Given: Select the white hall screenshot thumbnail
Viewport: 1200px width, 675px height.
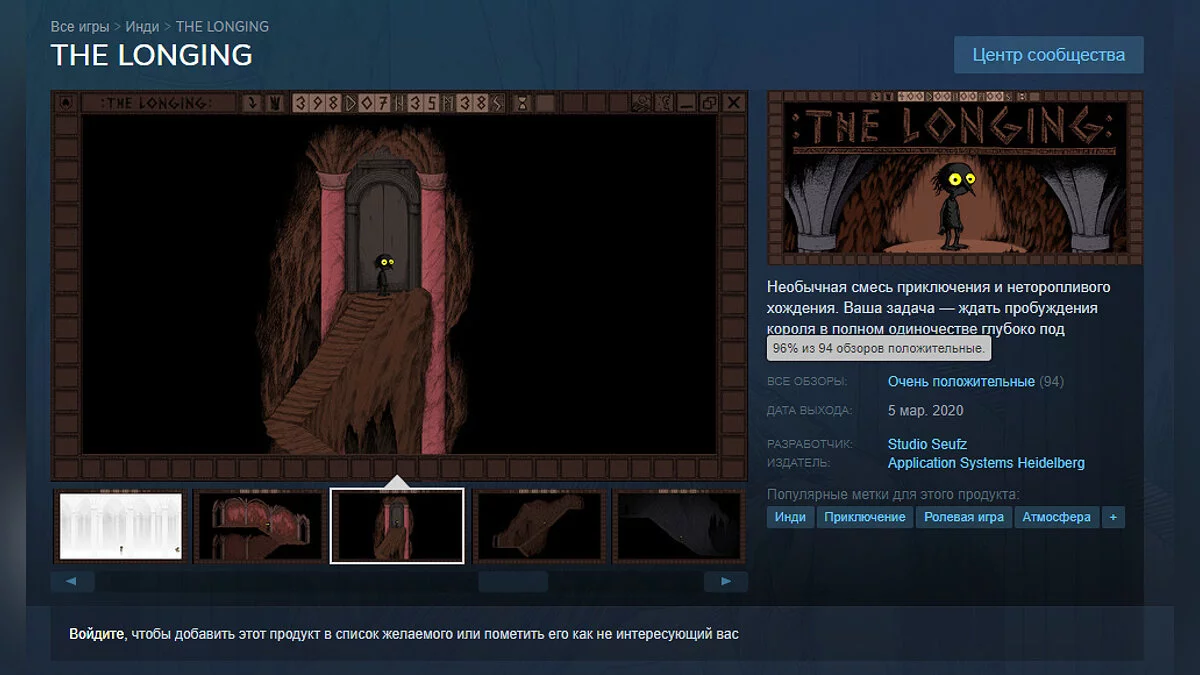Looking at the screenshot, I should coord(120,525).
